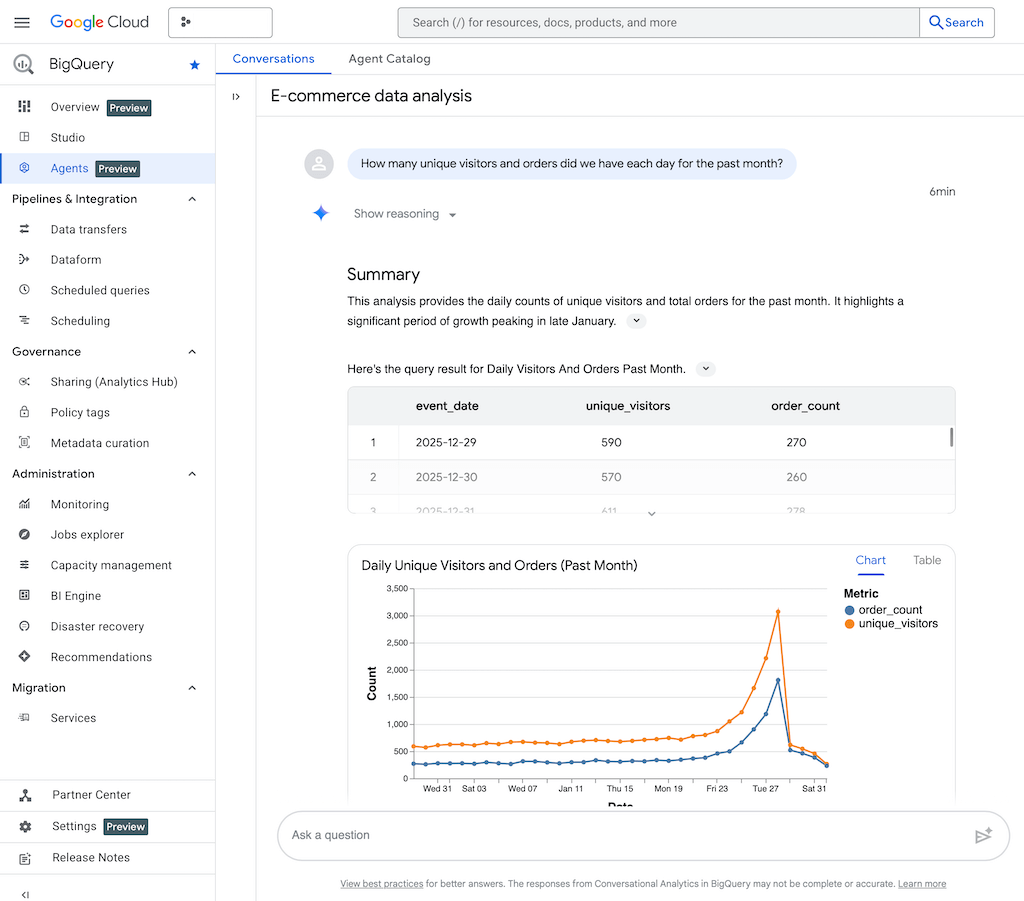The height and width of the screenshot is (901, 1024).
Task: Collapse the Pipelines & Integration section
Action: [x=192, y=199]
